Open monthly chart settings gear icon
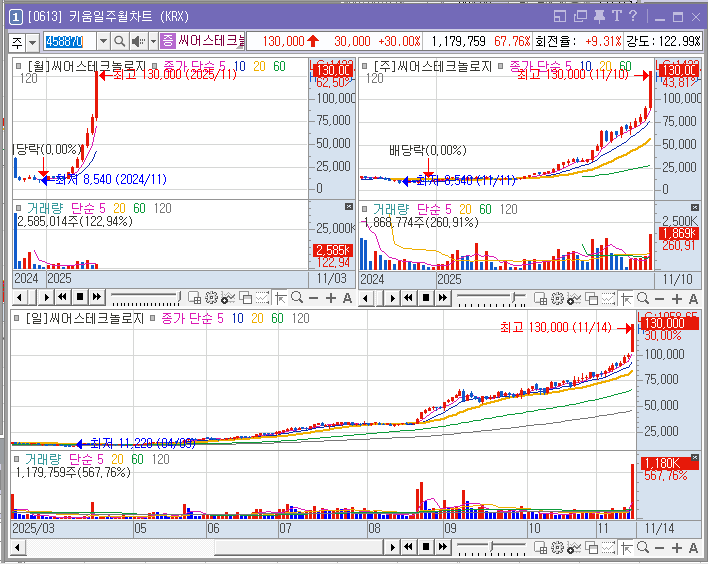Screen dimensions: 708x564 [x=211, y=298]
